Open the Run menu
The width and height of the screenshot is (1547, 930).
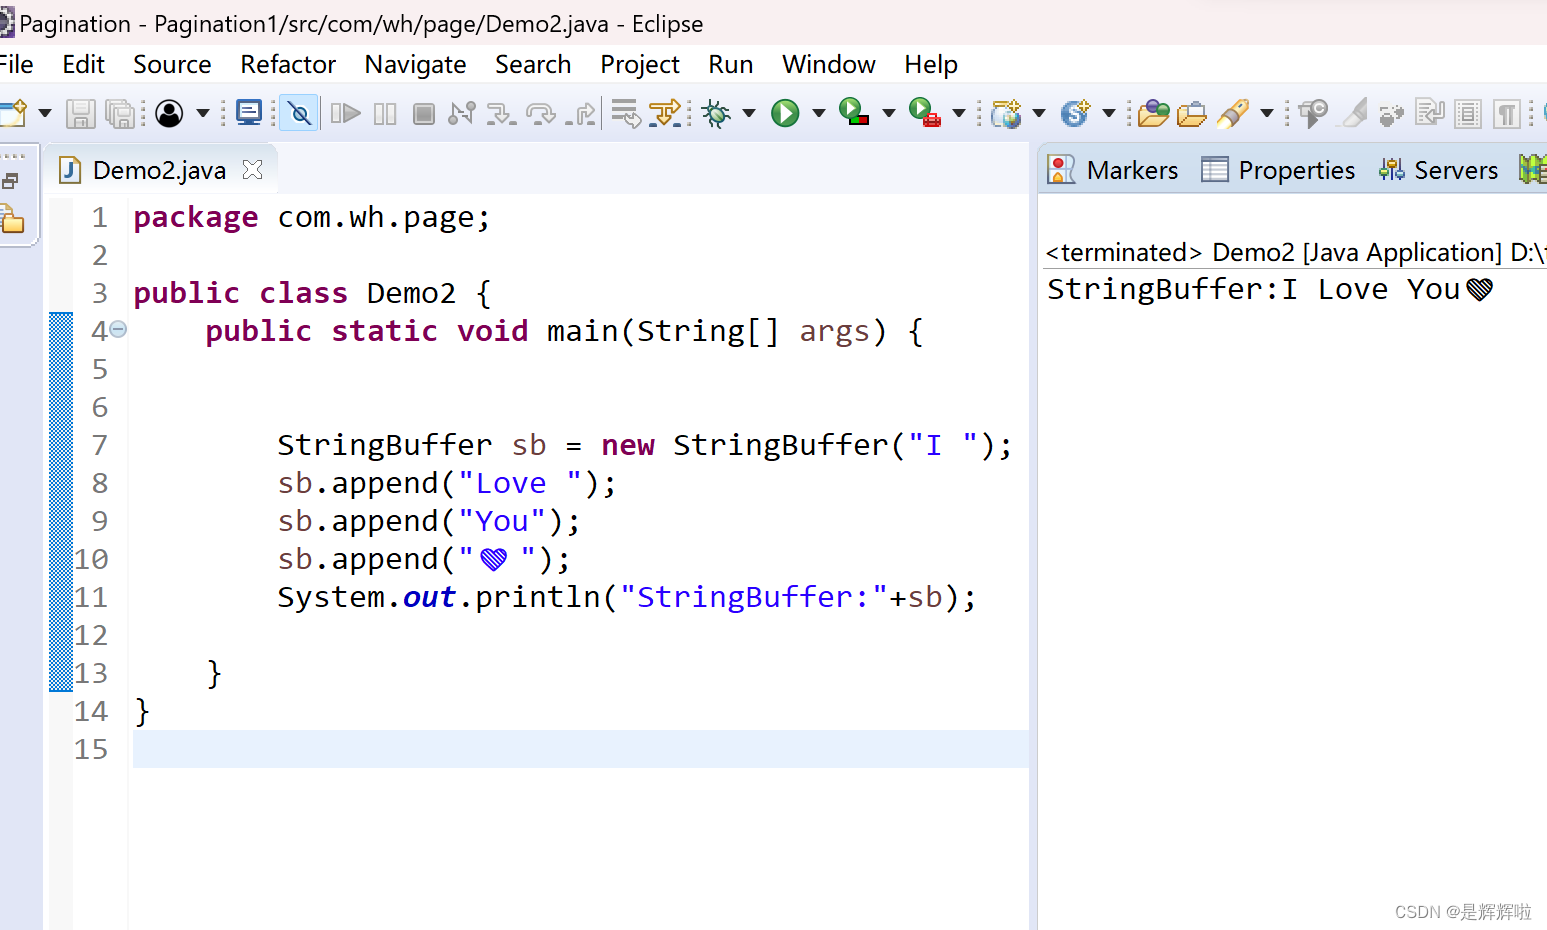tap(731, 64)
